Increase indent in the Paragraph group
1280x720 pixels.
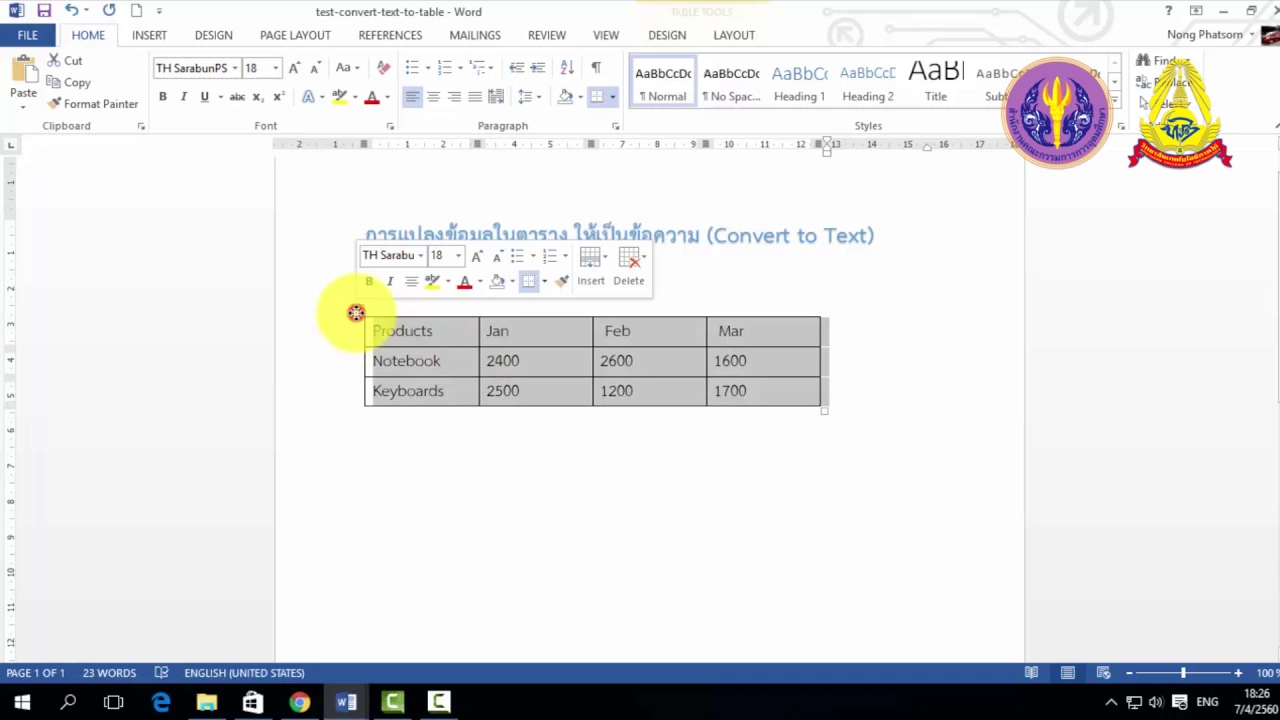click(538, 68)
